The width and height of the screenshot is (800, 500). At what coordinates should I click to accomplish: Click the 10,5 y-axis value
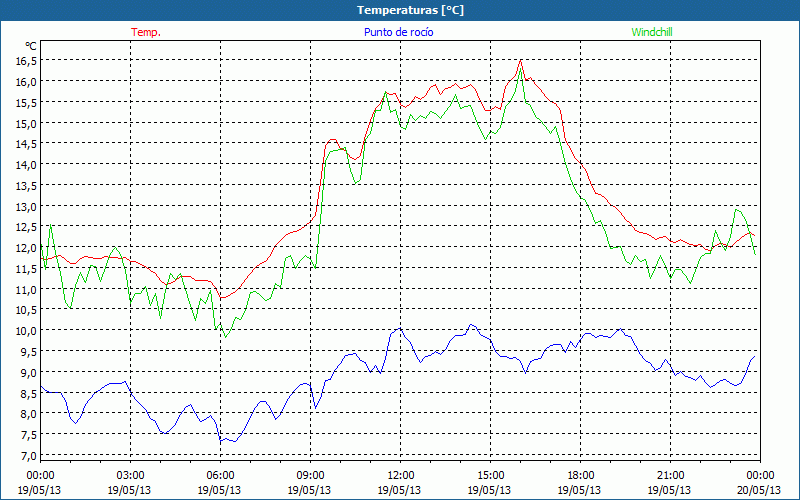tap(26, 310)
